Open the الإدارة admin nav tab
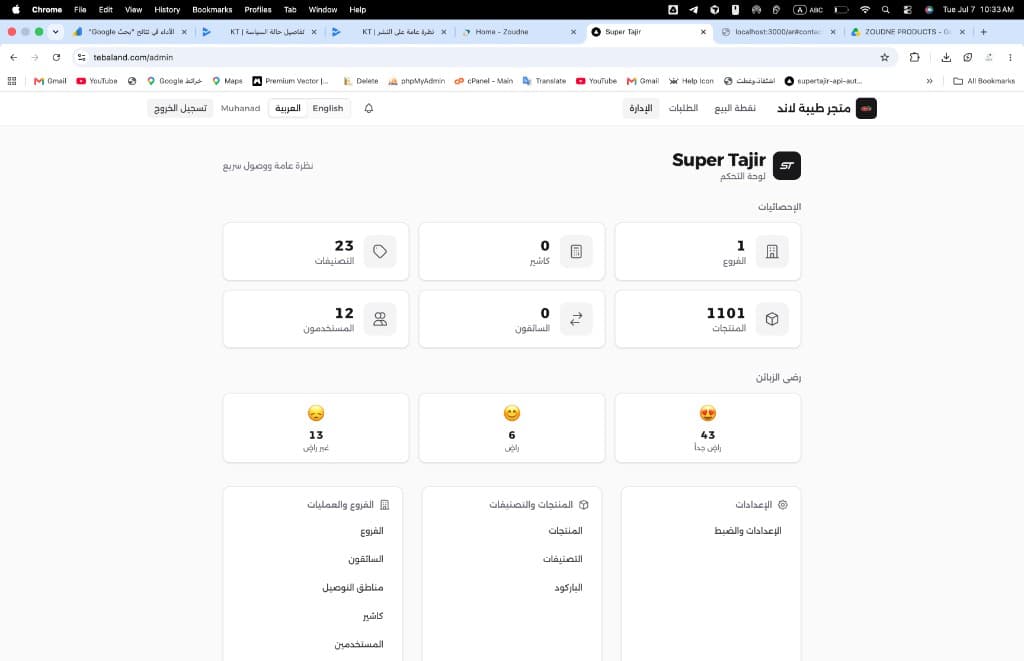 (641, 108)
